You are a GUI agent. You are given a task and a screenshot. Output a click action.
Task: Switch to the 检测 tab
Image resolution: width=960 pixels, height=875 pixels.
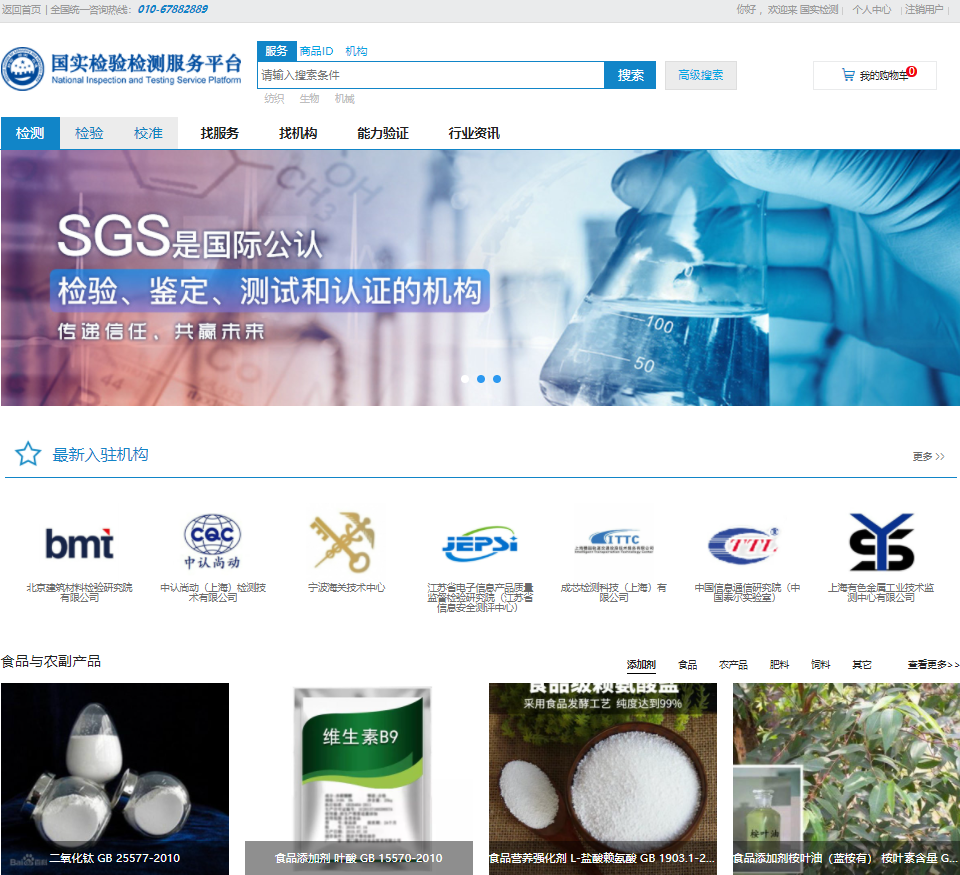coord(30,133)
